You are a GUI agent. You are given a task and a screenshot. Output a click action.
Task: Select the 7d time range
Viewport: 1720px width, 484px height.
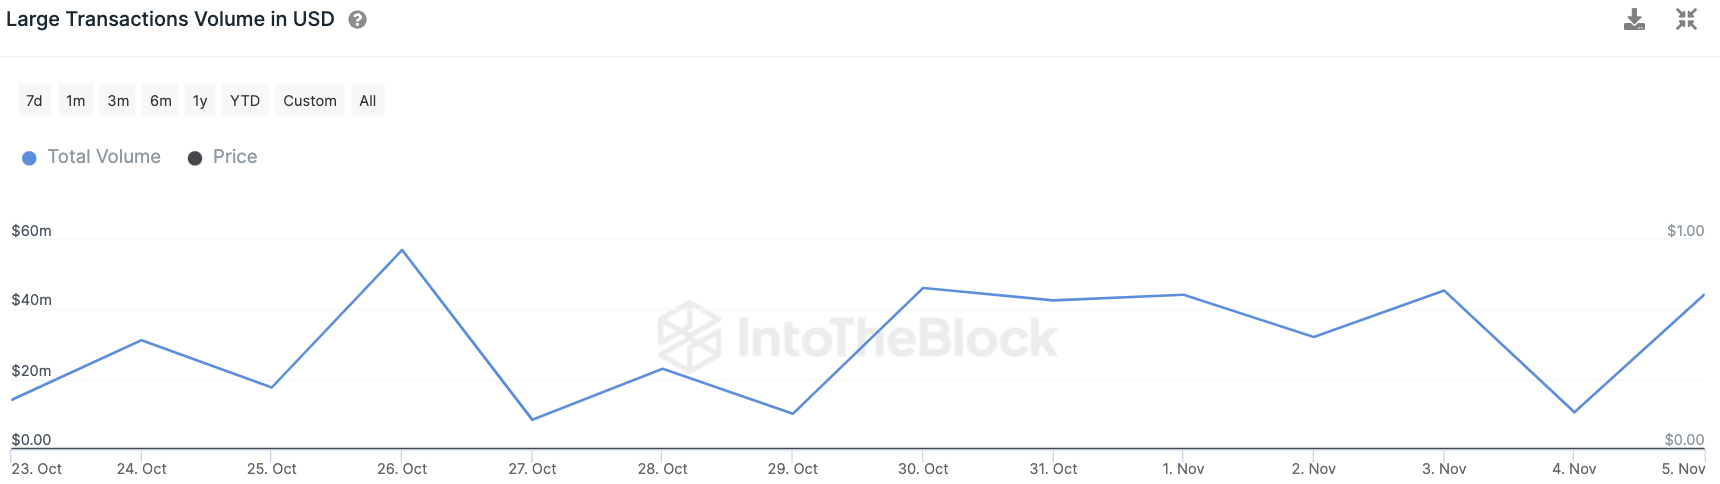34,100
